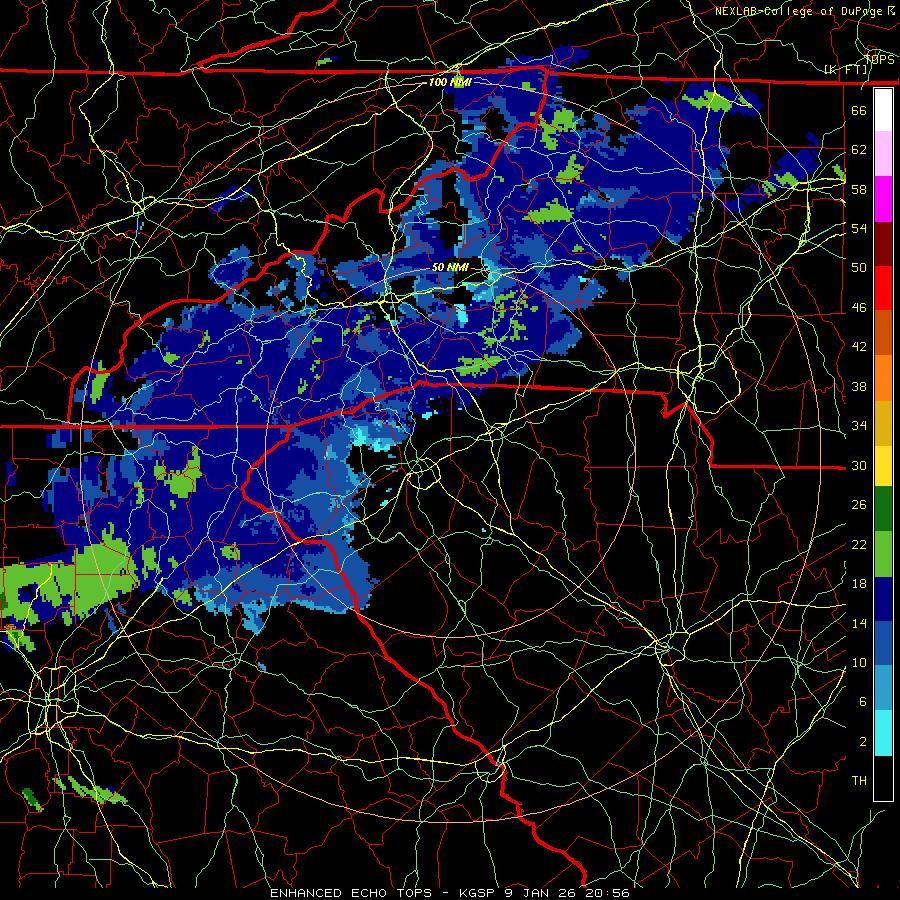This screenshot has width=900, height=900.
Task: Click the legend value 54
Action: [x=859, y=228]
